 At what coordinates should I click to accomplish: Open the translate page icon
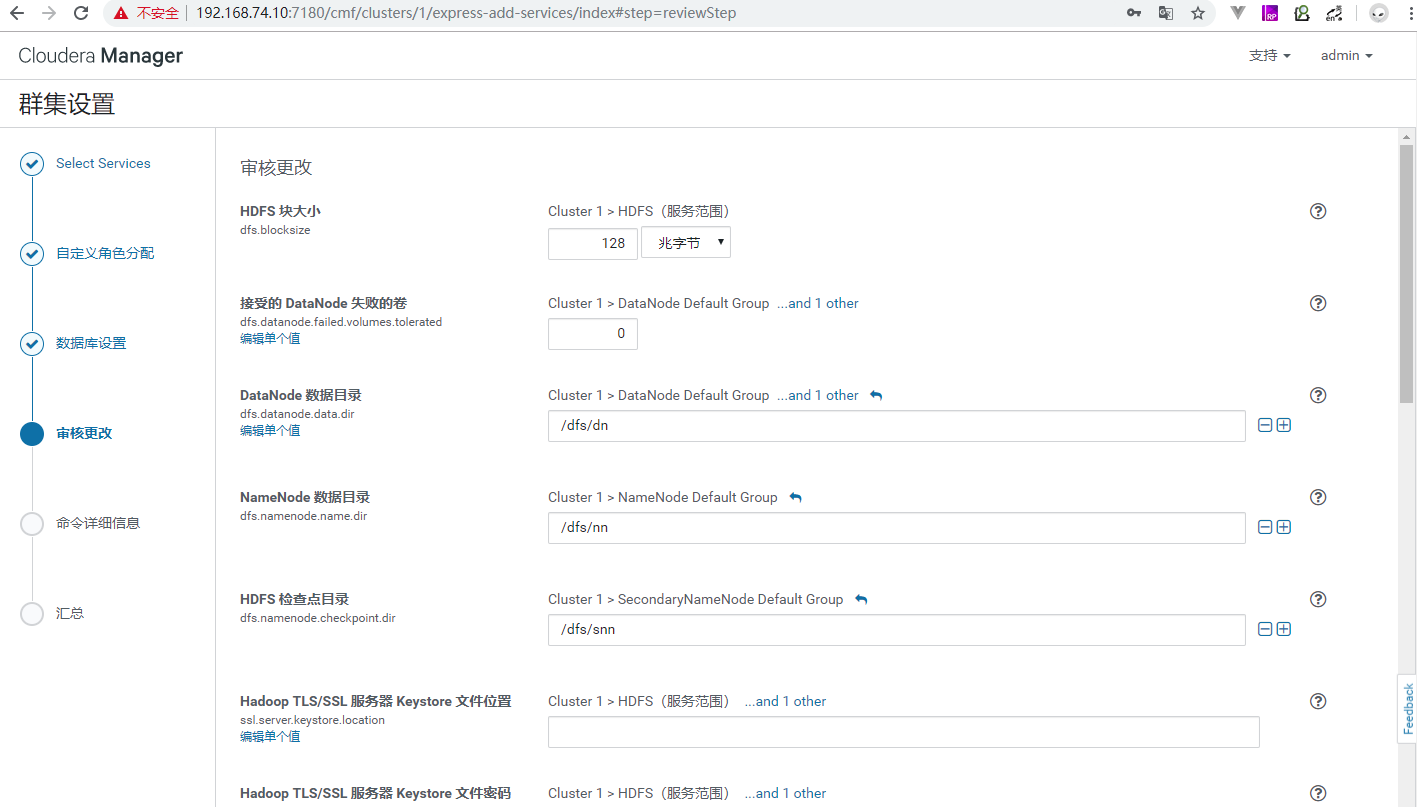[x=1166, y=13]
